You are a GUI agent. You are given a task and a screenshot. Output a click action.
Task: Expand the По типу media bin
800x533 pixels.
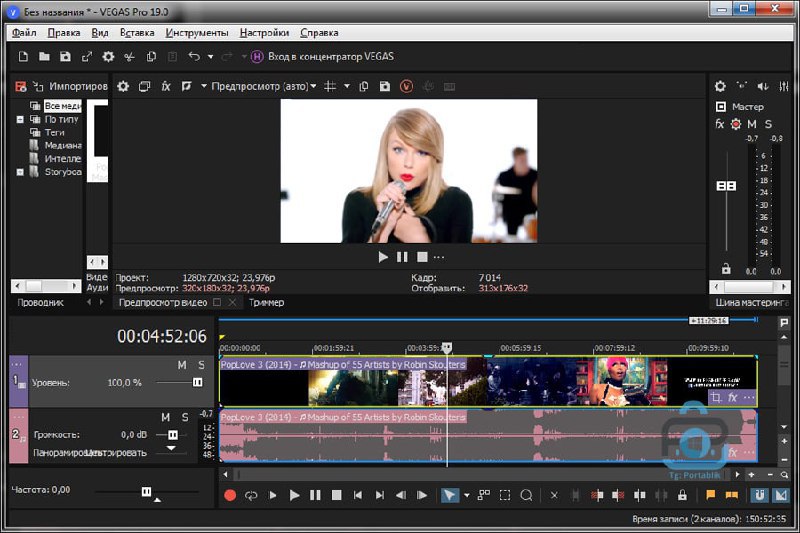pos(20,119)
